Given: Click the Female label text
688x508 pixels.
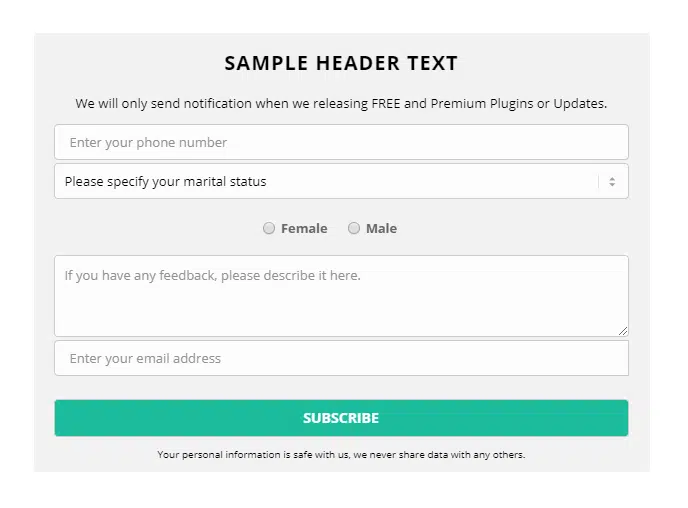Looking at the screenshot, I should coord(304,229).
